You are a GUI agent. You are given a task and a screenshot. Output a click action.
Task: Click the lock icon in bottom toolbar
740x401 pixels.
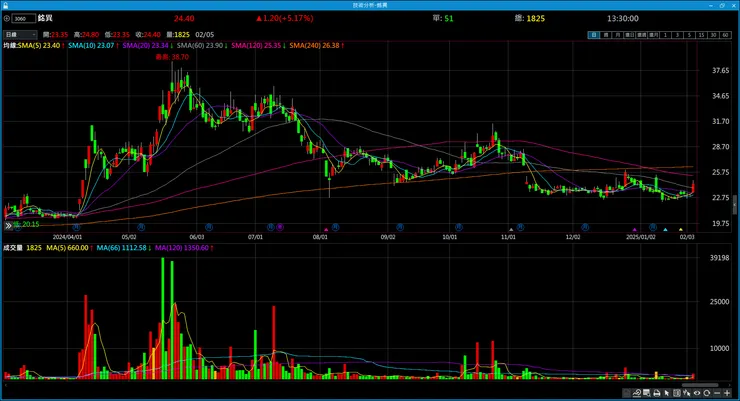pos(626,393)
